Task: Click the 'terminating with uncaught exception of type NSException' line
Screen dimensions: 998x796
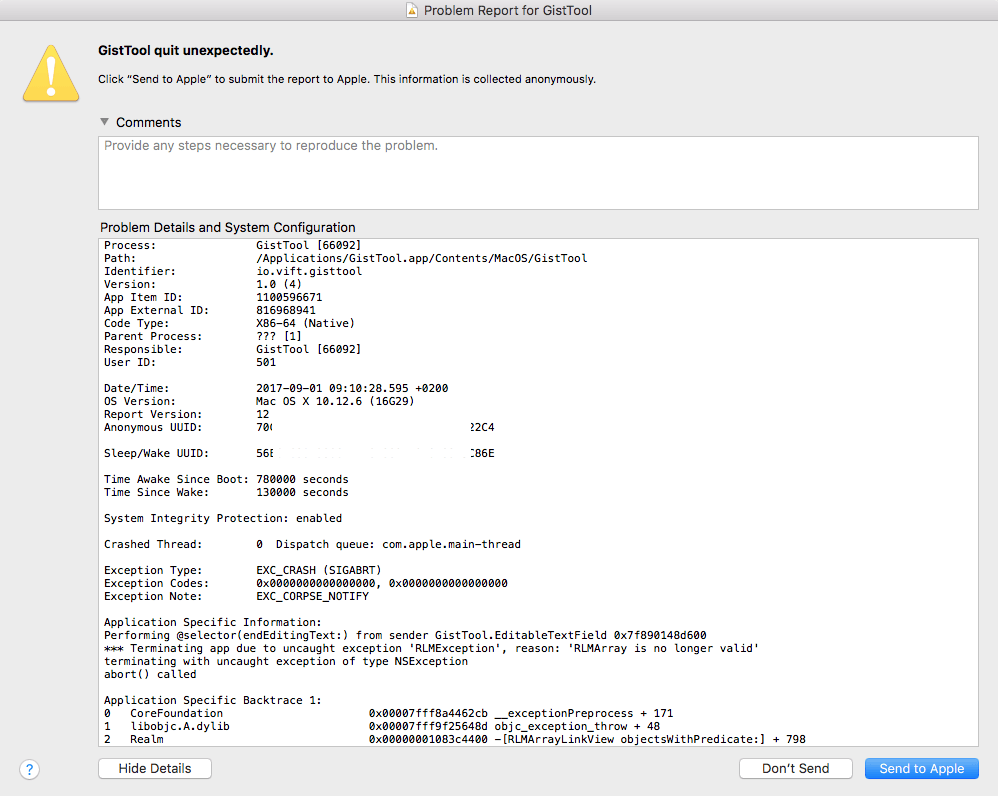Action: click(286, 661)
